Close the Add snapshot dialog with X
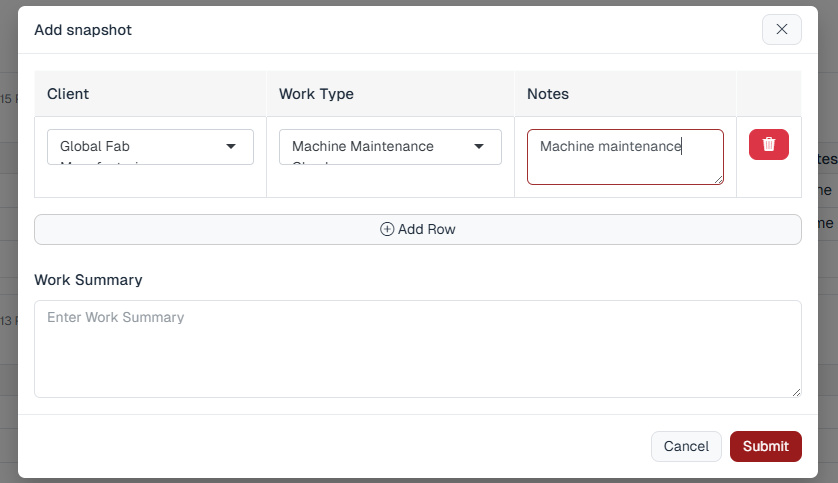This screenshot has height=483, width=838. (781, 30)
